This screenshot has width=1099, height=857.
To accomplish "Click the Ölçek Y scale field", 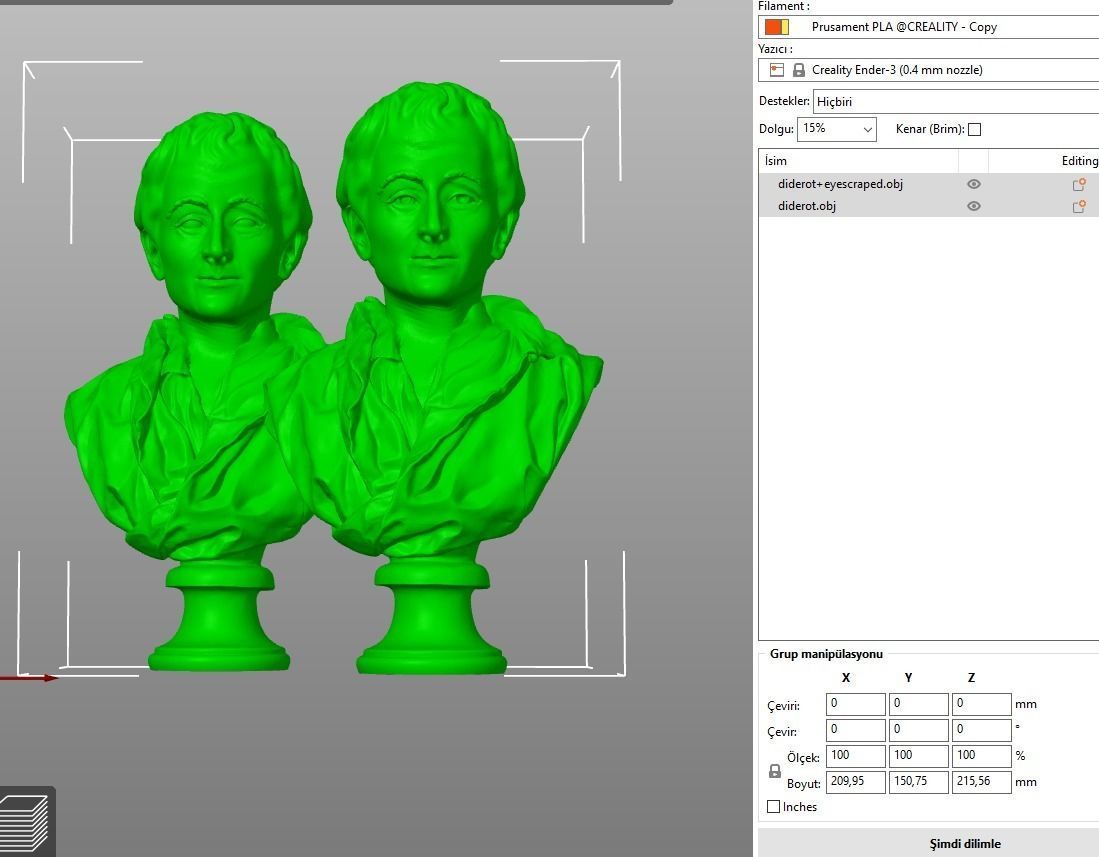I will click(x=919, y=756).
